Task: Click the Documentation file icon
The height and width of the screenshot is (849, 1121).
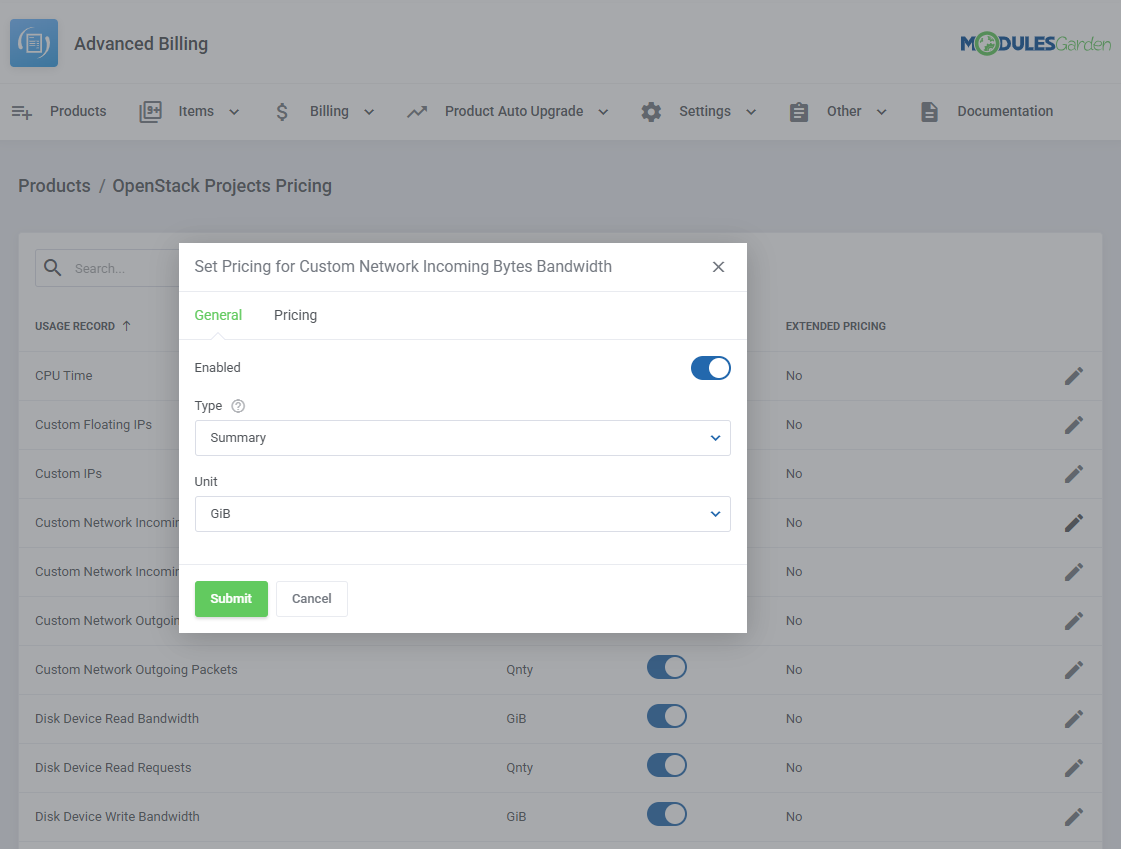Action: click(x=929, y=111)
